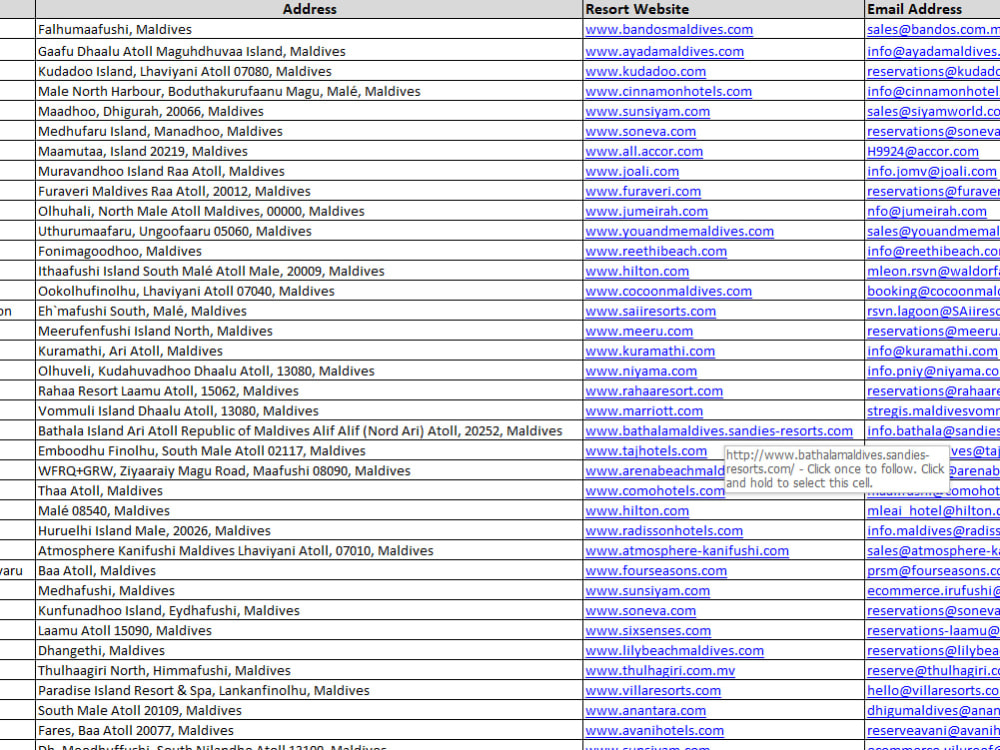
Task: Open www.jumeirah.com website link
Action: coord(646,211)
